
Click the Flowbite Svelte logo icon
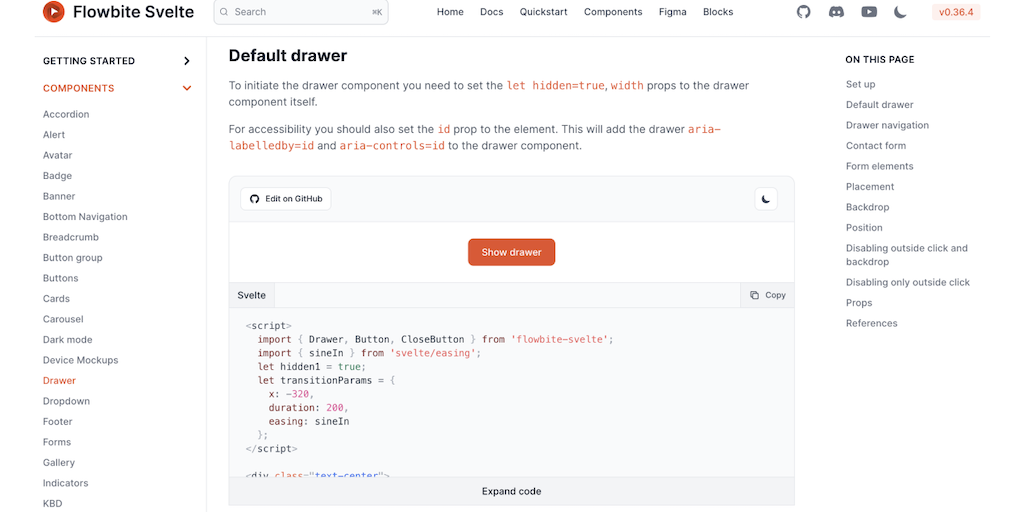tap(54, 12)
